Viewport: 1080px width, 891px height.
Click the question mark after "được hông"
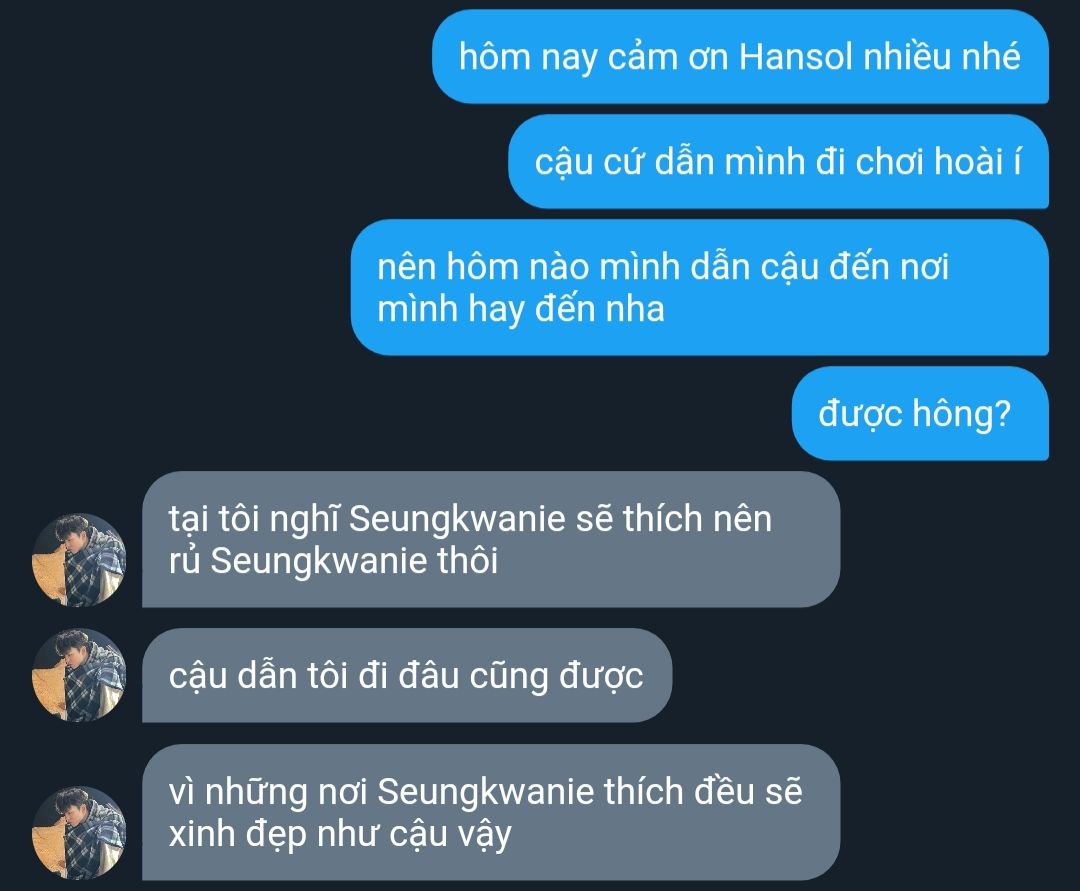pyautogui.click(x=1002, y=414)
